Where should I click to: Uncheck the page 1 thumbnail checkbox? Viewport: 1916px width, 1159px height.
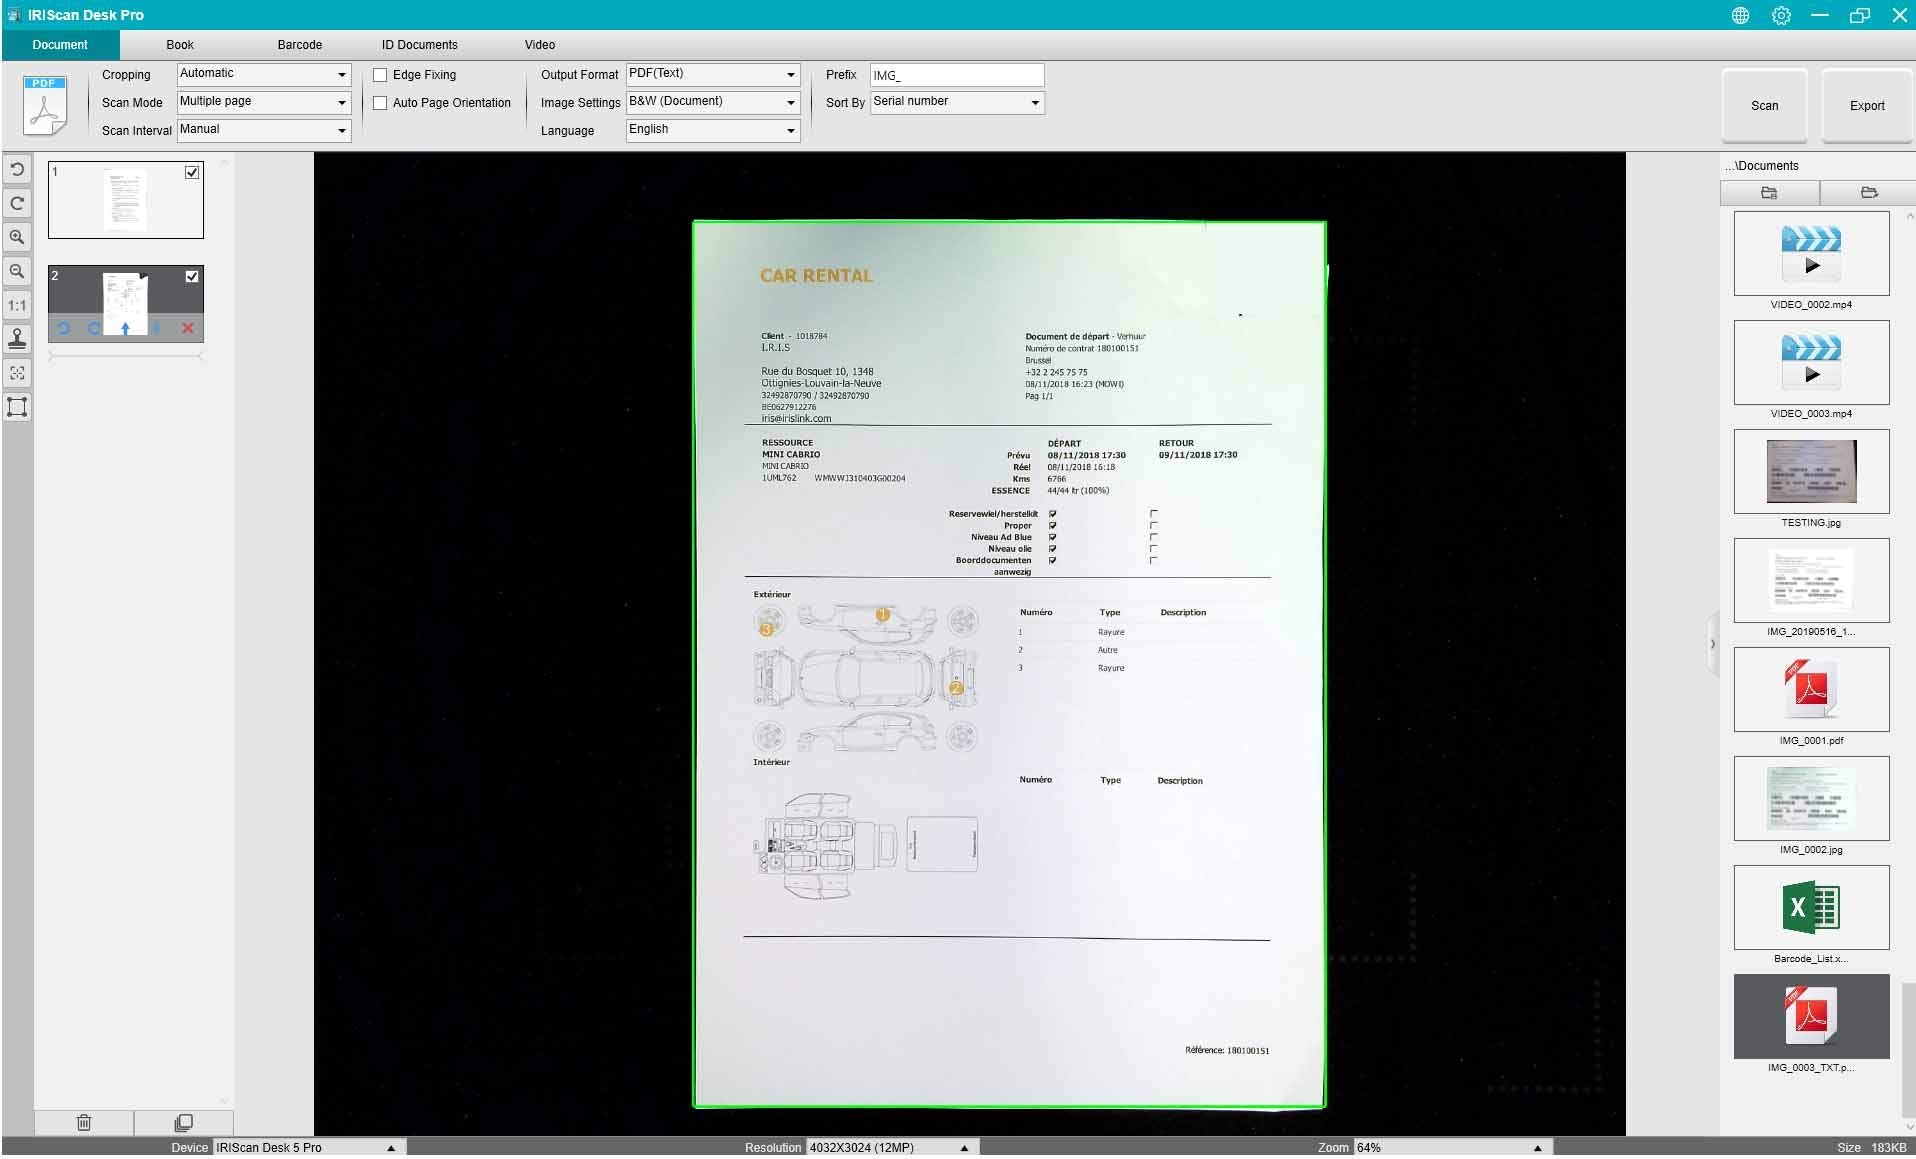pyautogui.click(x=192, y=173)
